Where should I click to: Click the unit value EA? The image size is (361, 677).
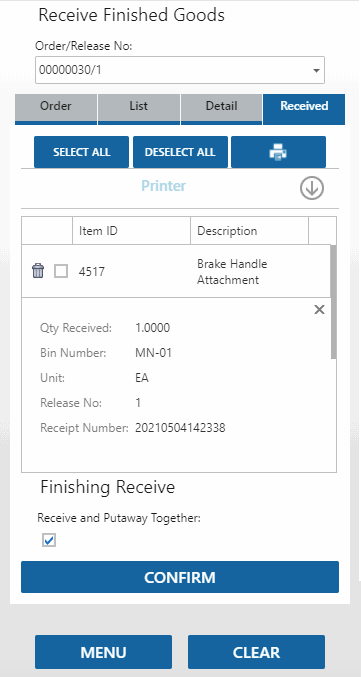pos(142,378)
